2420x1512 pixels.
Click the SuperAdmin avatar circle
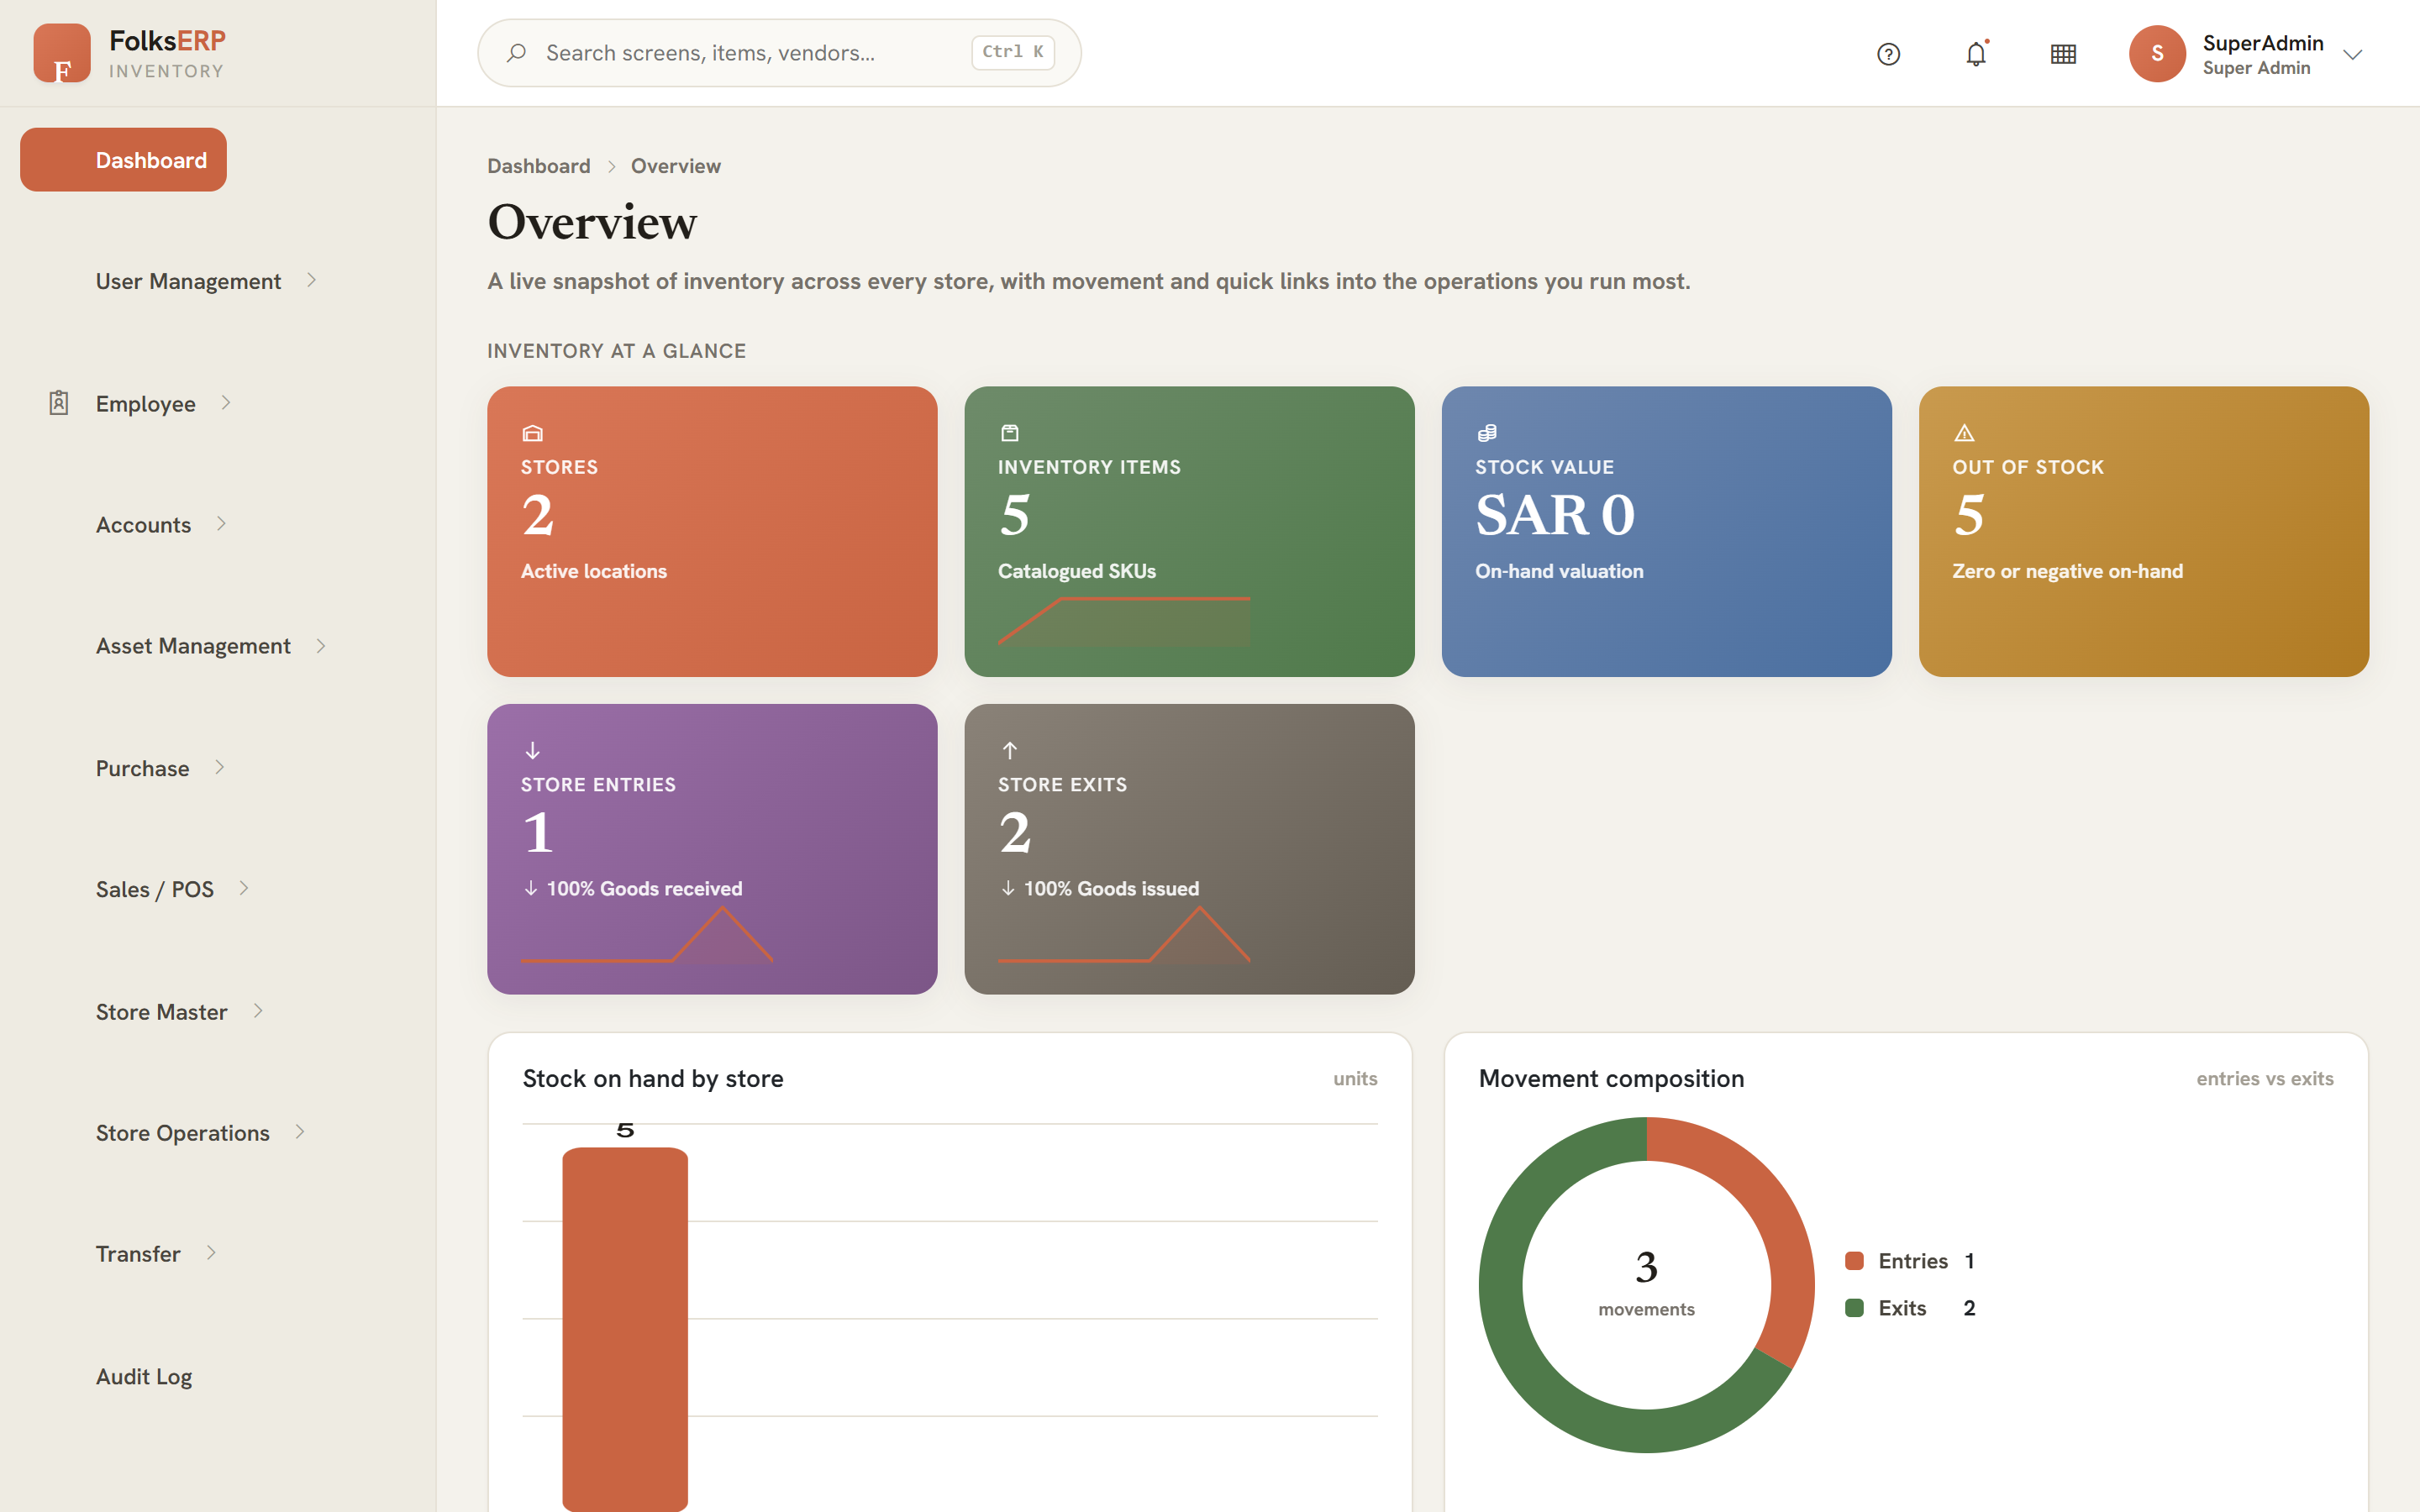[2157, 54]
